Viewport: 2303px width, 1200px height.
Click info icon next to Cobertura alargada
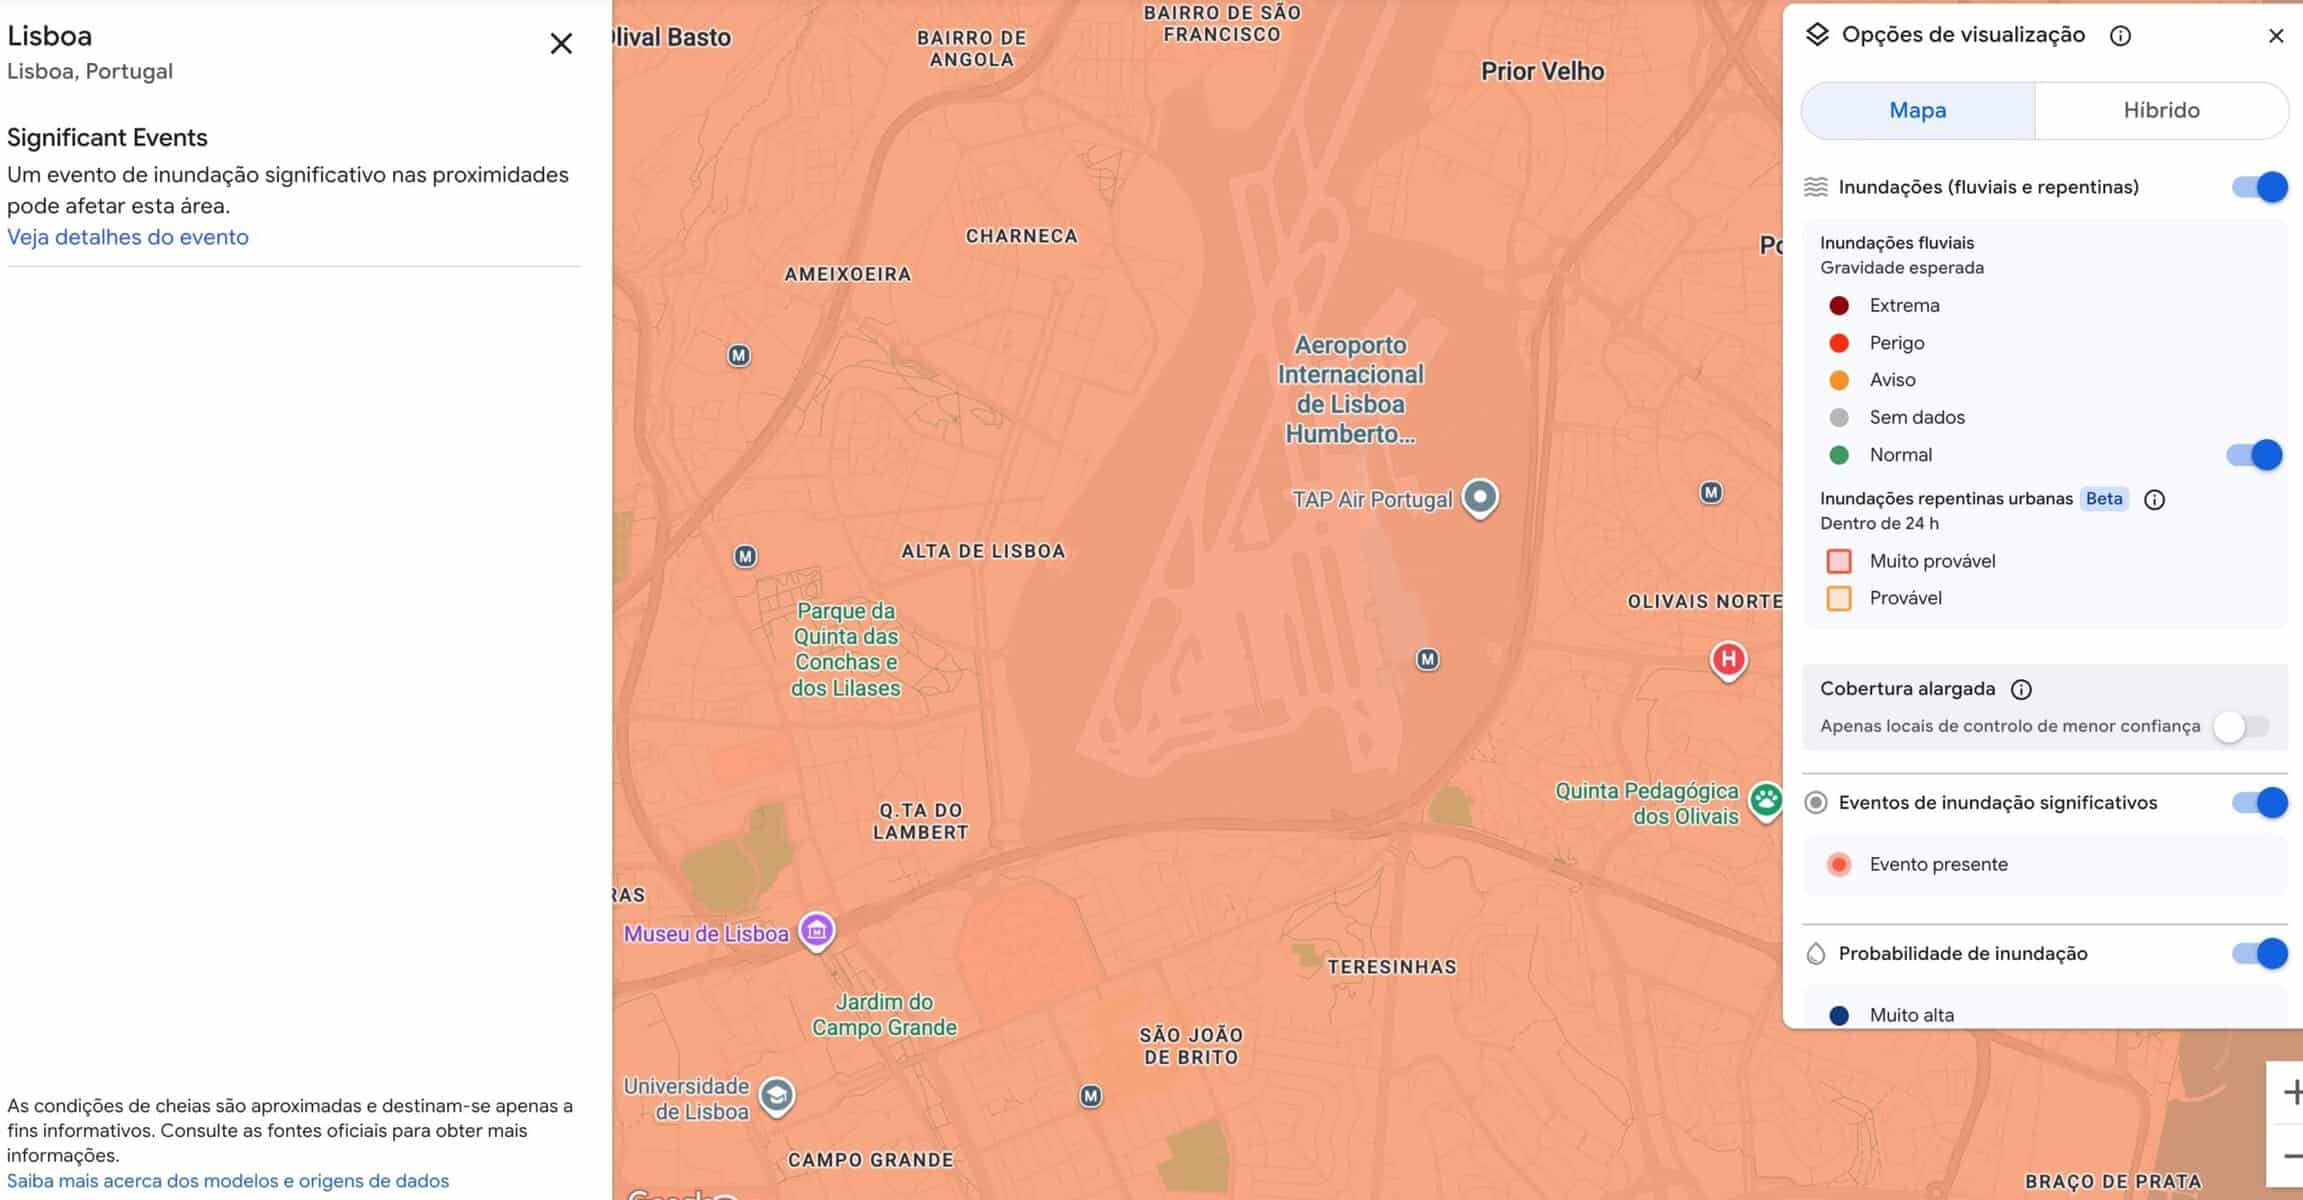[2021, 690]
